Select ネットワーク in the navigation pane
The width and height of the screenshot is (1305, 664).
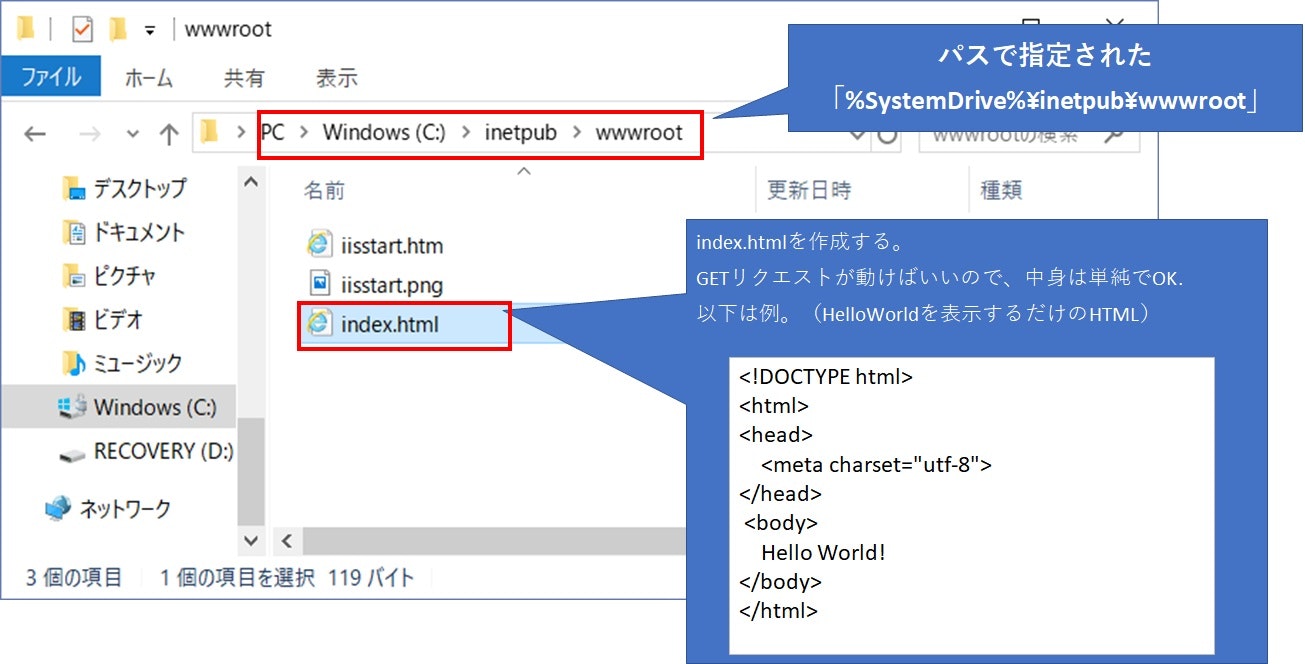point(125,508)
